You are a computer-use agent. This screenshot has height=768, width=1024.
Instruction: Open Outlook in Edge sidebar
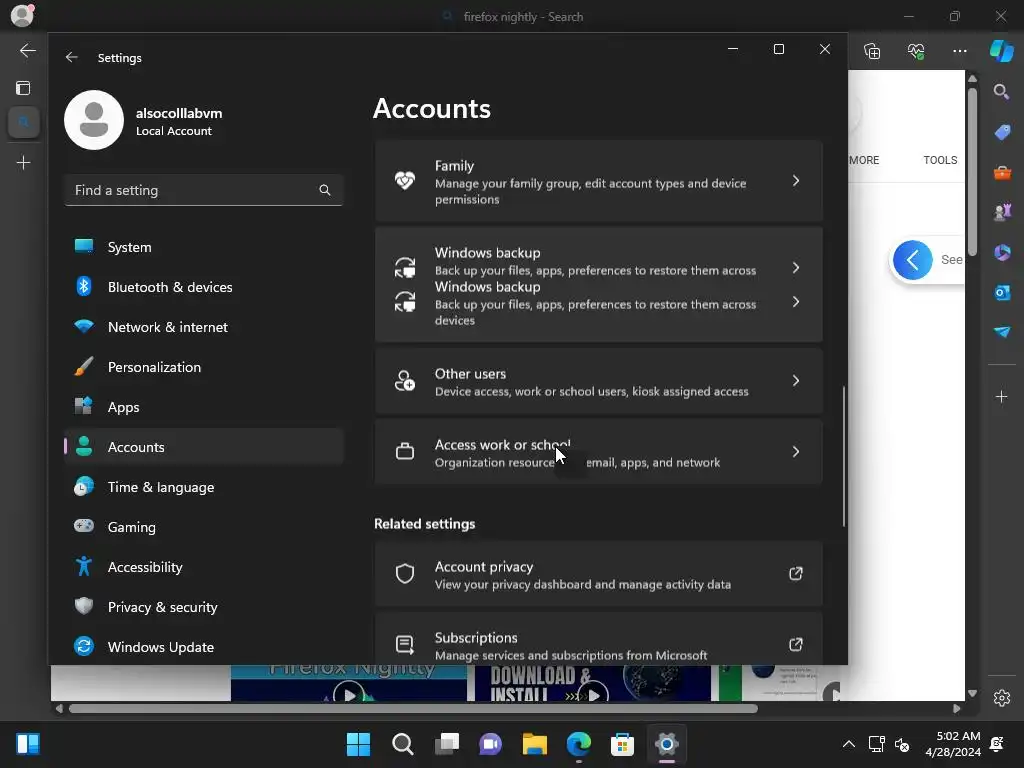click(x=1002, y=292)
